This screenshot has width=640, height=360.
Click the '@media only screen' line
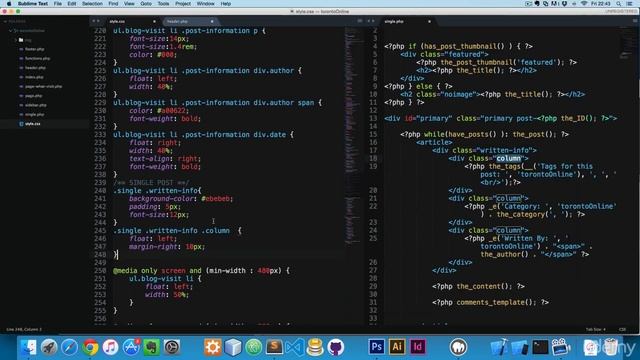click(202, 271)
